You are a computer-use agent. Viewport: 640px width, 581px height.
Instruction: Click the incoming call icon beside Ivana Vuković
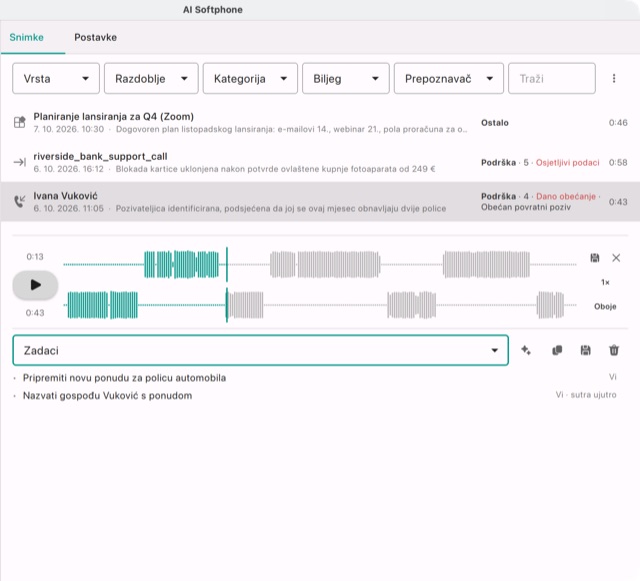(x=20, y=201)
